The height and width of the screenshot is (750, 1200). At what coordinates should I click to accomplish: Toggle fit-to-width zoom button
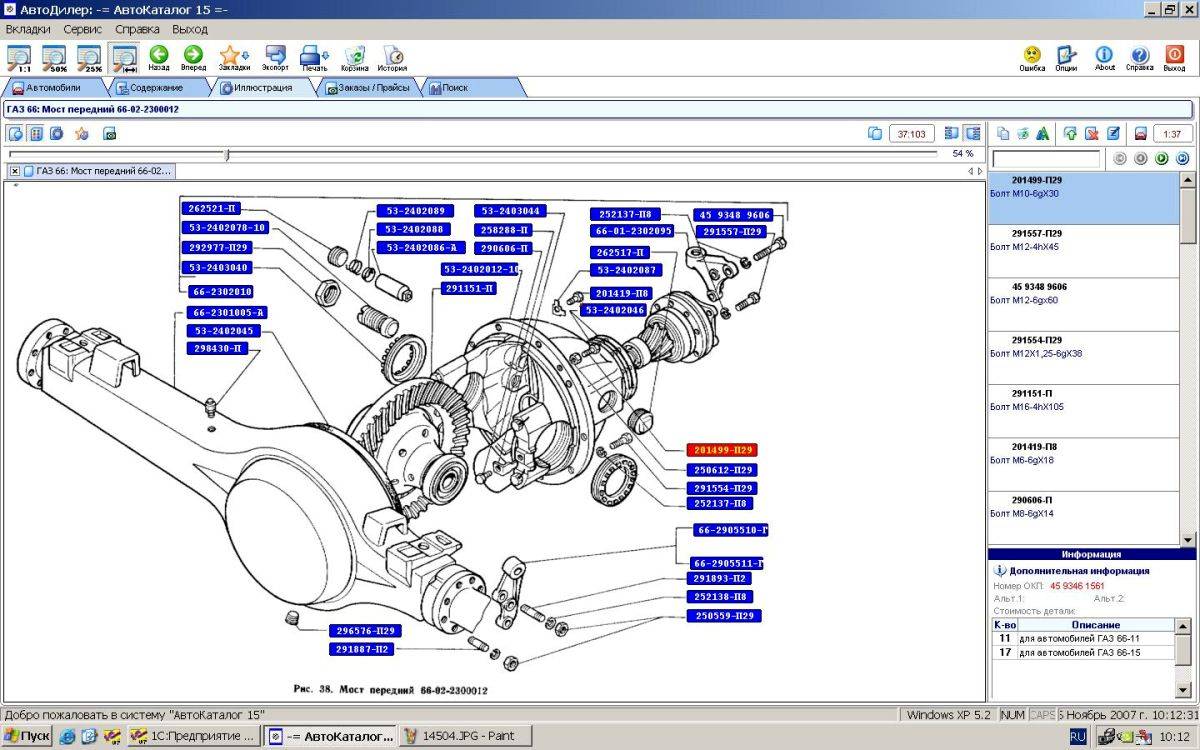coord(125,58)
